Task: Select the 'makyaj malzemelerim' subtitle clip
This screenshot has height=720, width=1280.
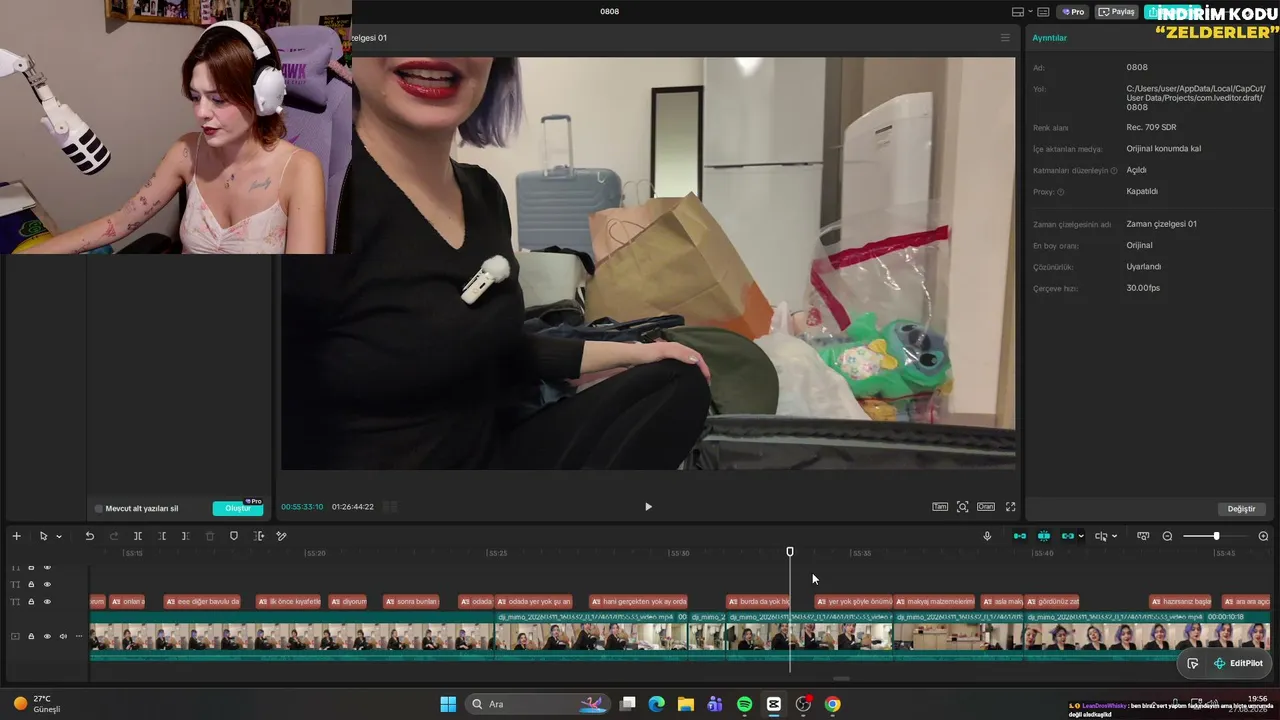Action: (934, 601)
